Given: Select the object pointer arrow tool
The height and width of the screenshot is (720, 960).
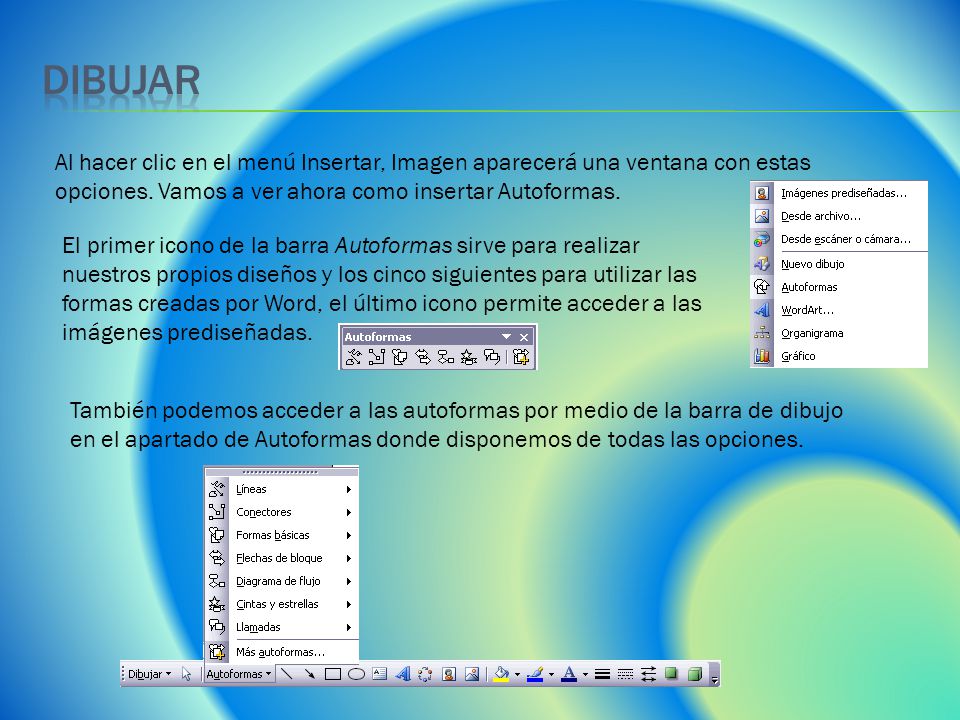Looking at the screenshot, I should click(x=187, y=674).
